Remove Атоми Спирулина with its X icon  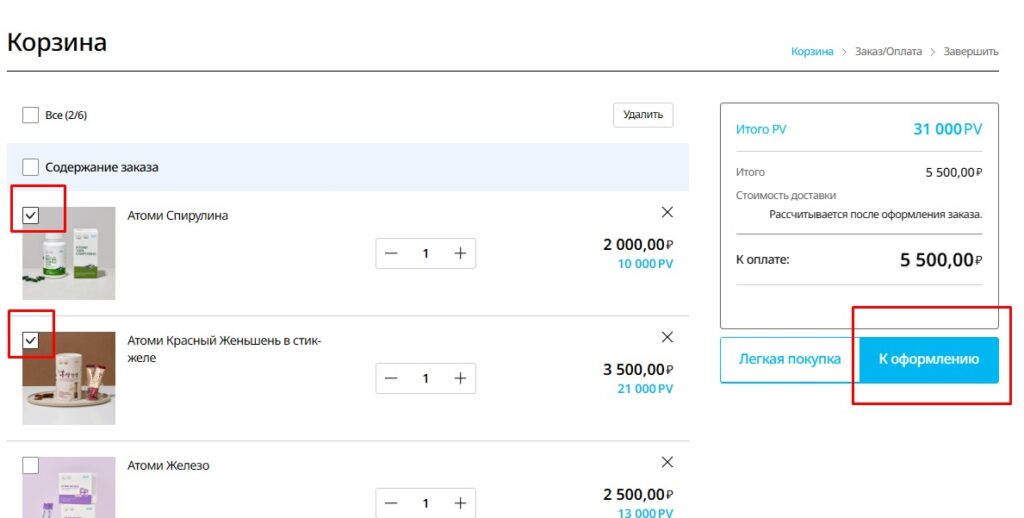[667, 212]
